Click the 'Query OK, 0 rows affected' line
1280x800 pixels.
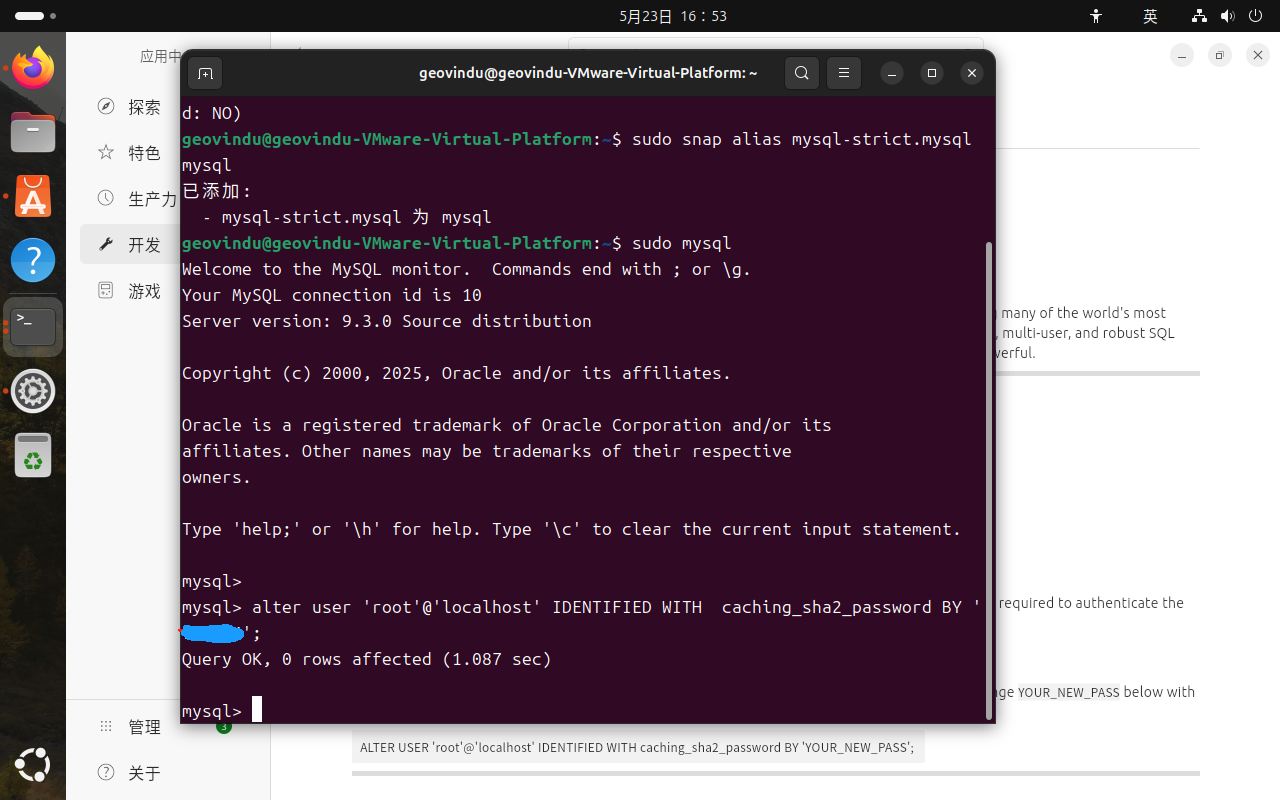(367, 659)
